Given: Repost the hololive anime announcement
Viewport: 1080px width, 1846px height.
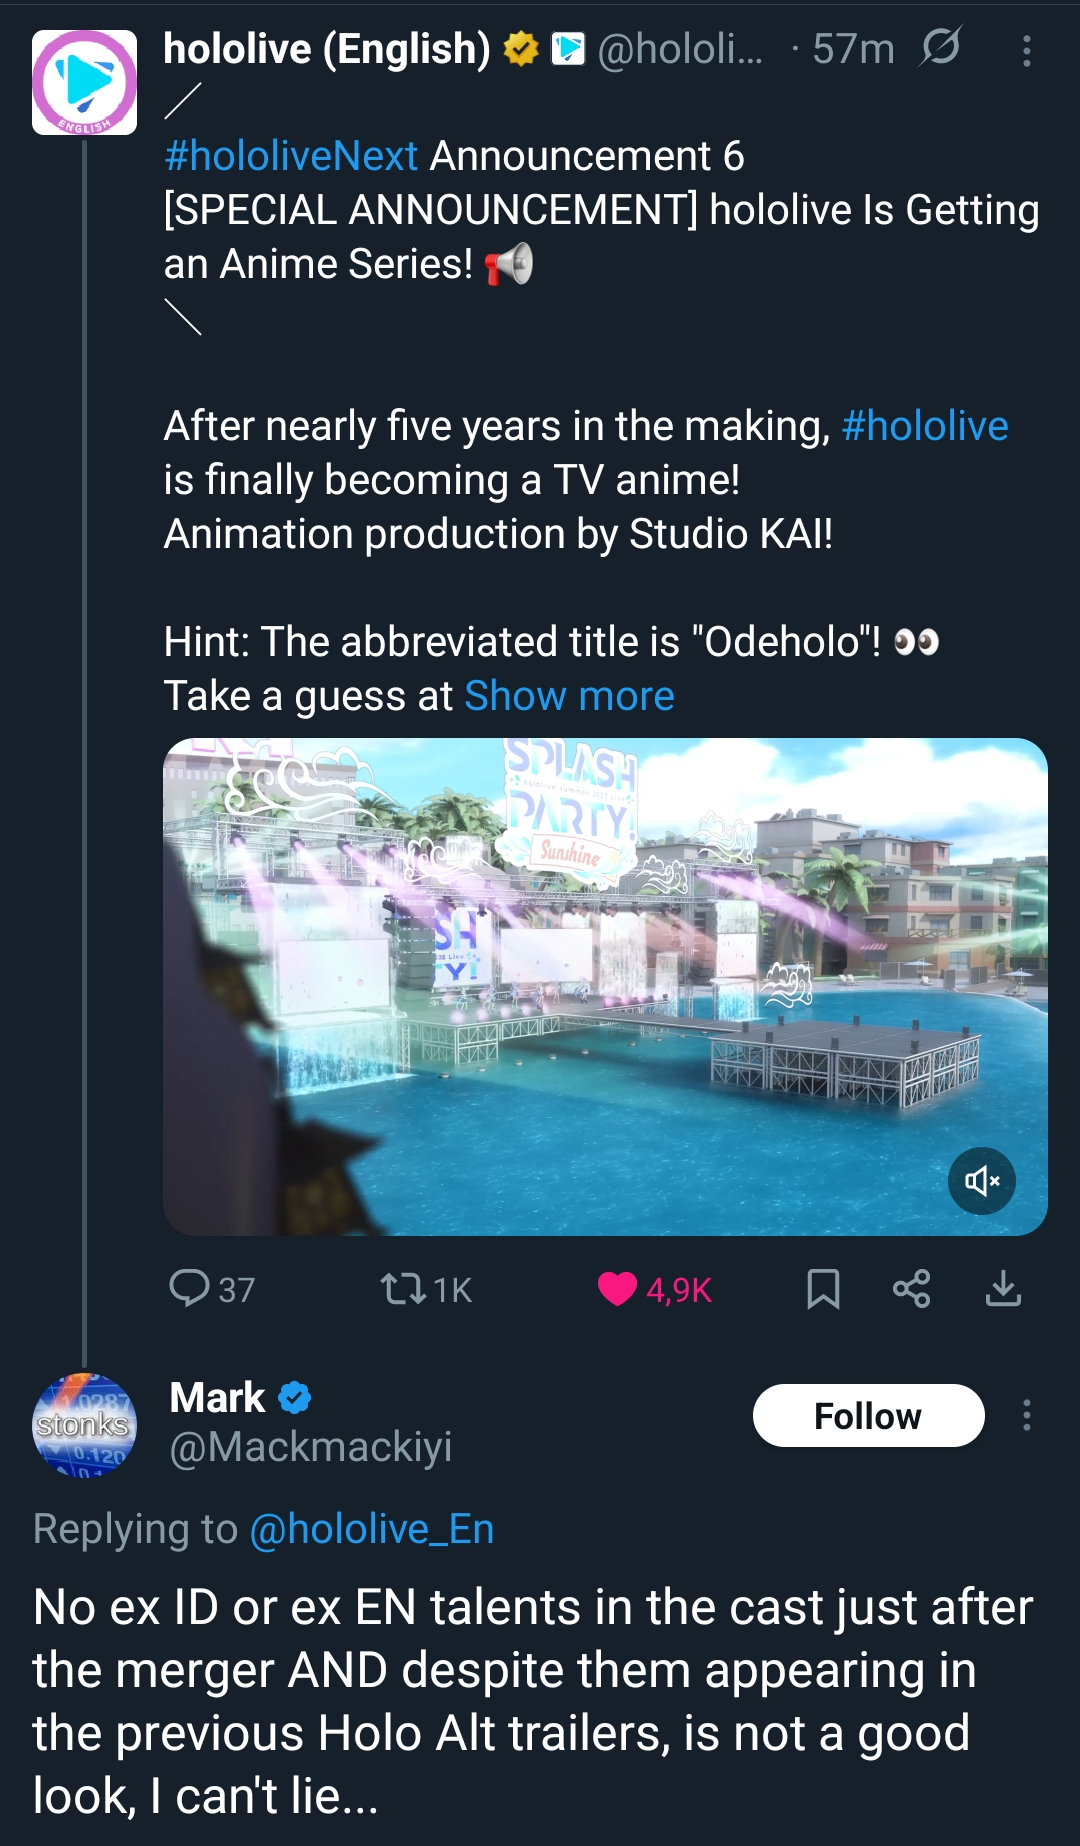Looking at the screenshot, I should pos(426,1289).
